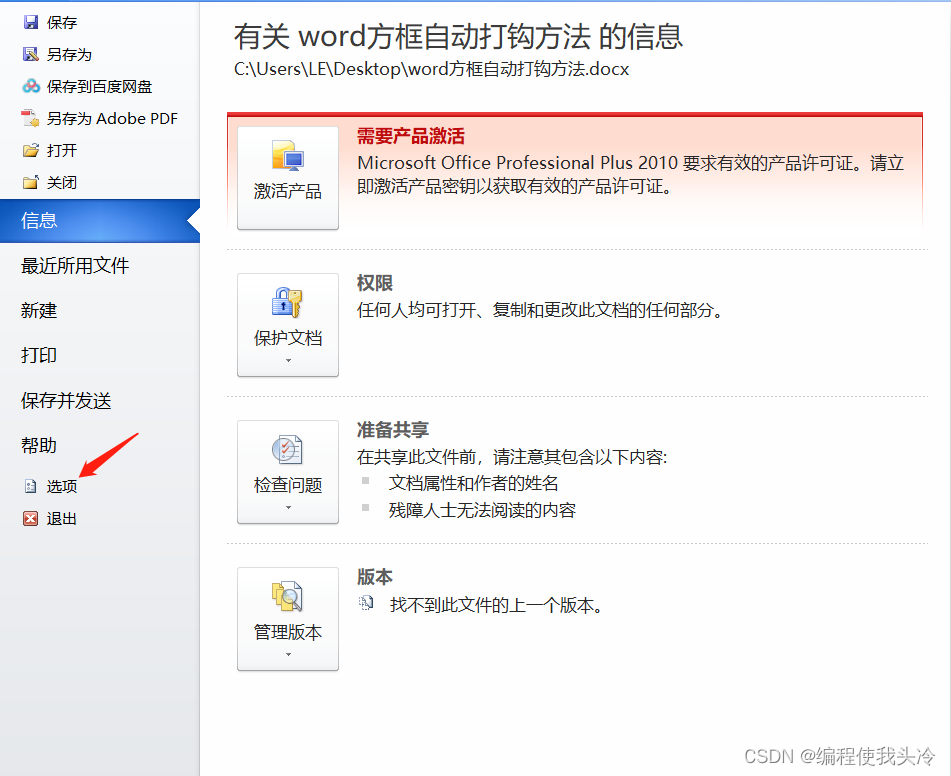Viewport: 951px width, 776px height.
Task: Click the Activate Product computer icon
Action: click(287, 155)
